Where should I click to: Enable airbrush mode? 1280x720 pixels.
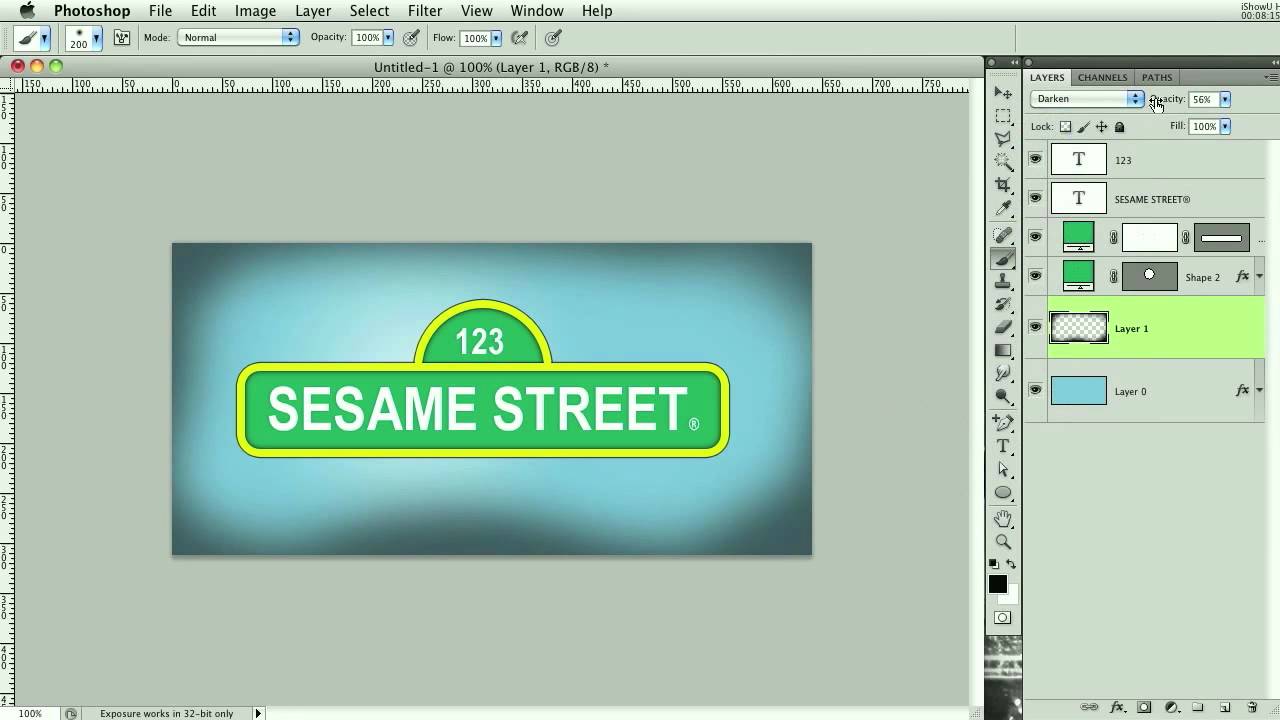[x=520, y=38]
